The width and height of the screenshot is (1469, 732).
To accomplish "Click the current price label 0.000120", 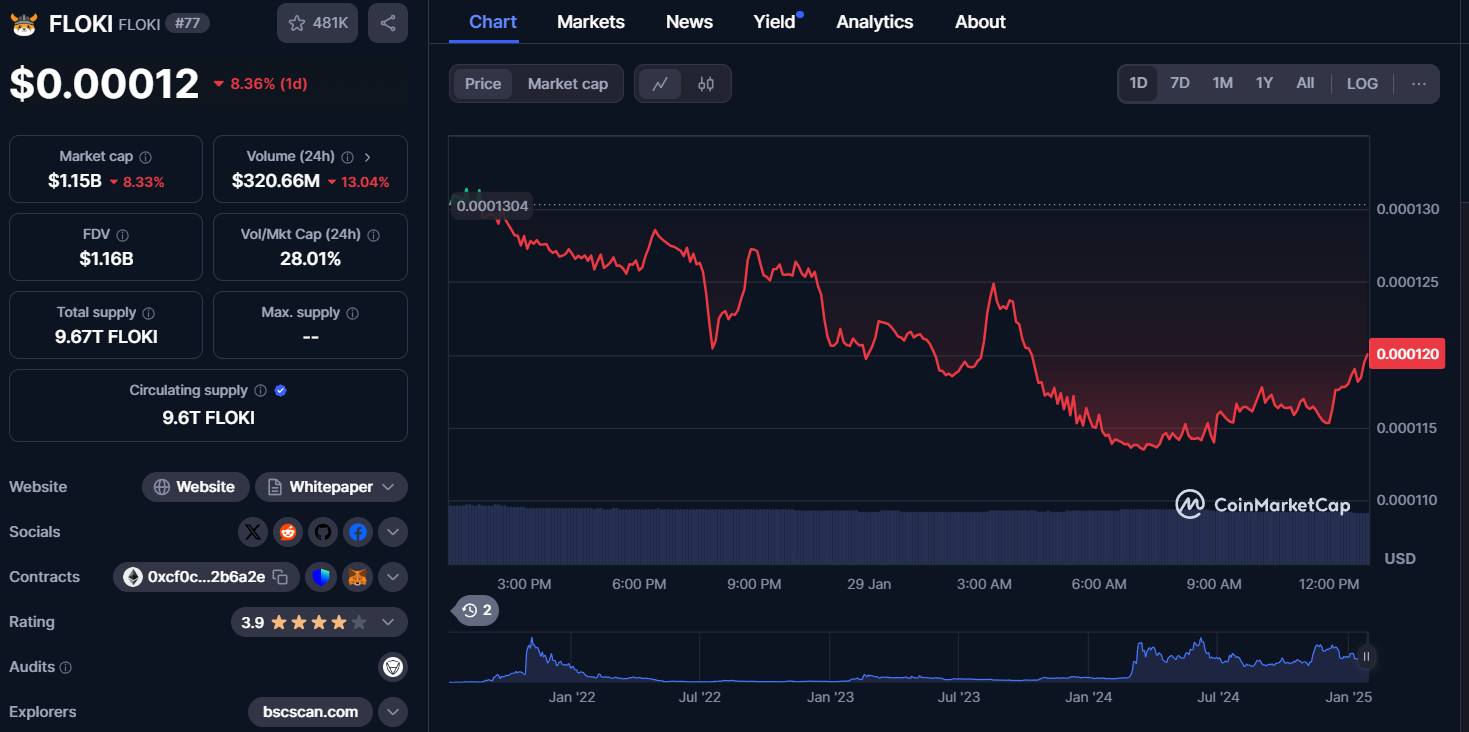I will click(x=1406, y=354).
